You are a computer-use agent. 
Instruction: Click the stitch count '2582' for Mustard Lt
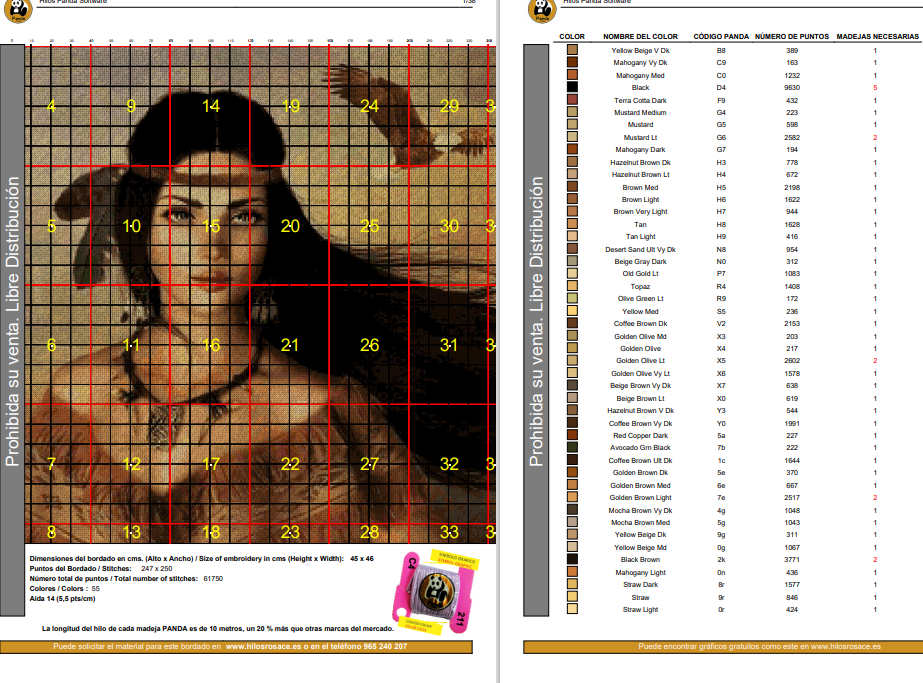click(792, 138)
